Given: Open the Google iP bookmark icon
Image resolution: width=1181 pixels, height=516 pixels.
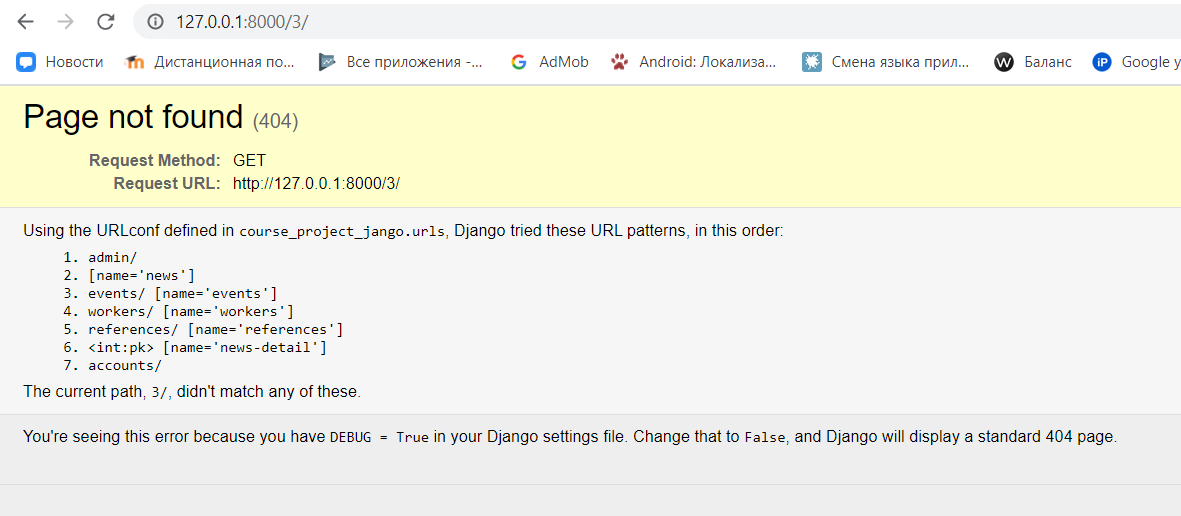Looking at the screenshot, I should pos(1102,62).
